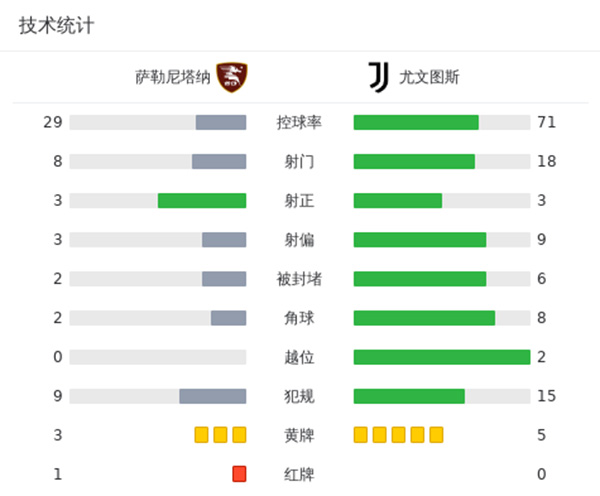Click Salernitana's red card icon
The height and width of the screenshot is (496, 600).
(x=239, y=474)
